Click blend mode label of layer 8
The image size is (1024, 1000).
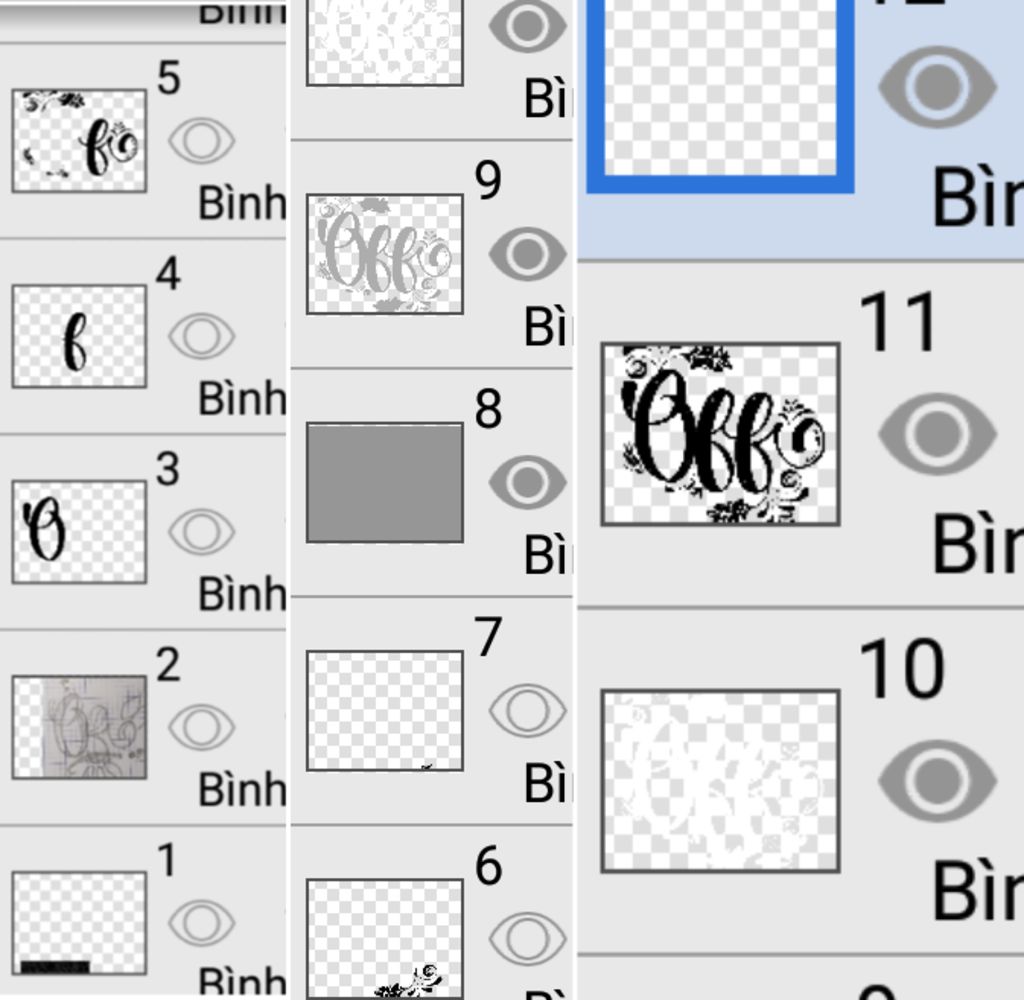coord(547,555)
